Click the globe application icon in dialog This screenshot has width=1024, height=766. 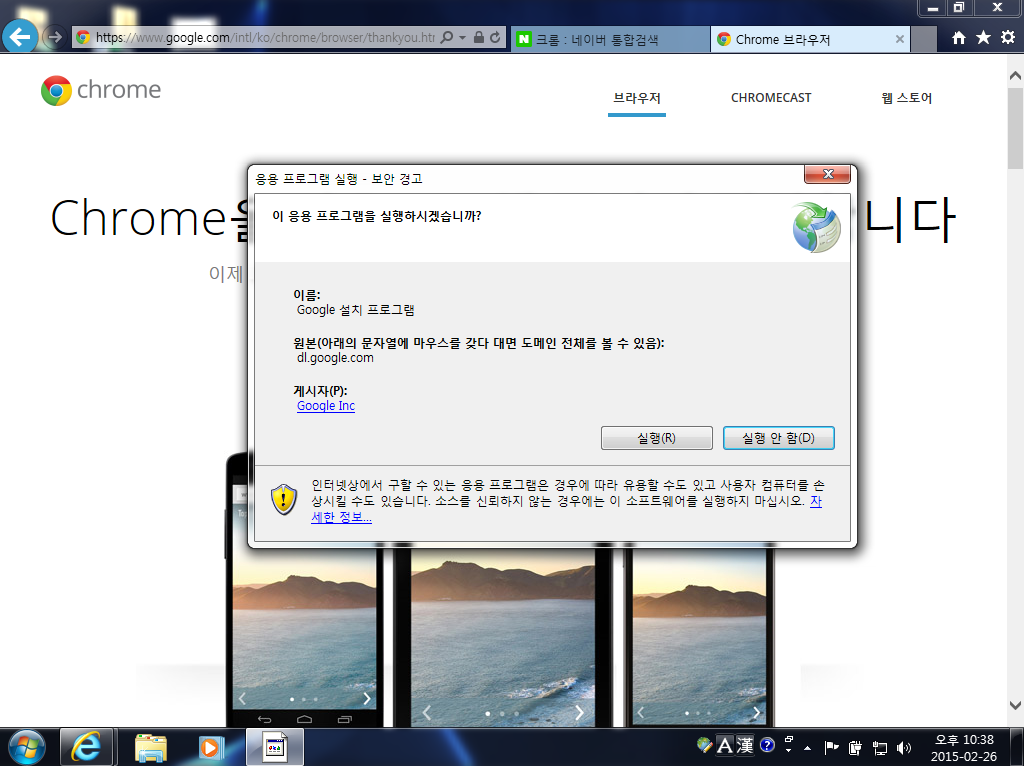(x=816, y=227)
